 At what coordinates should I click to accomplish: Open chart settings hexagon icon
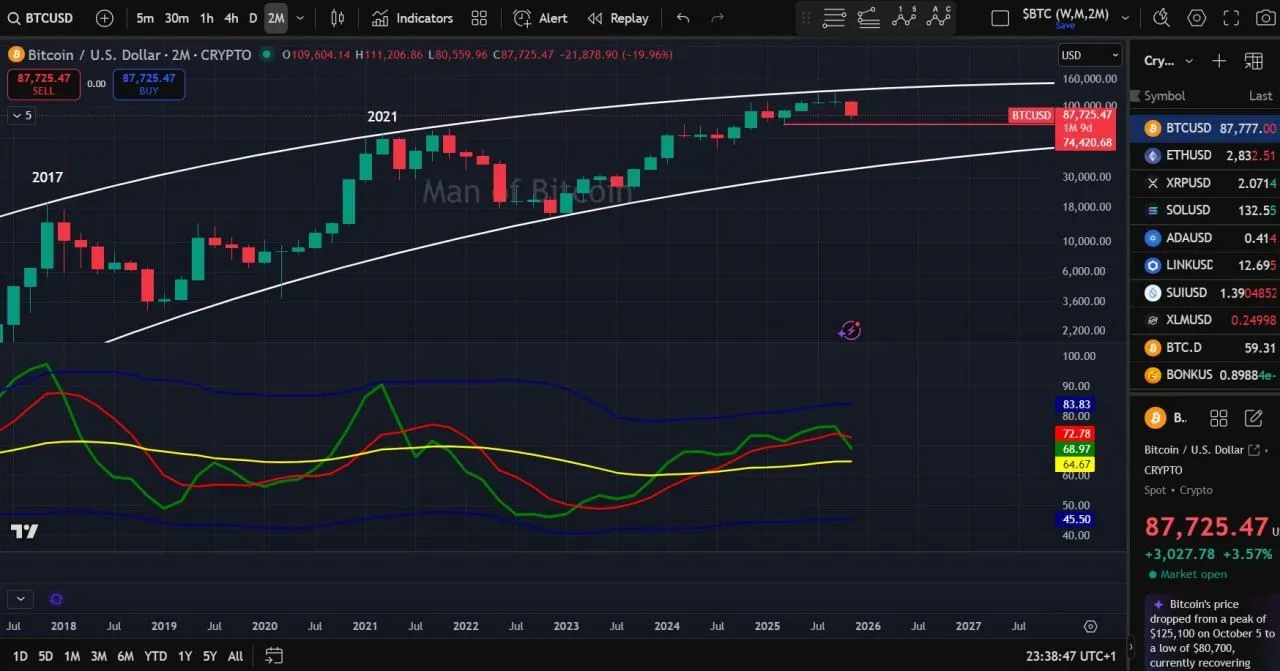click(x=1197, y=18)
